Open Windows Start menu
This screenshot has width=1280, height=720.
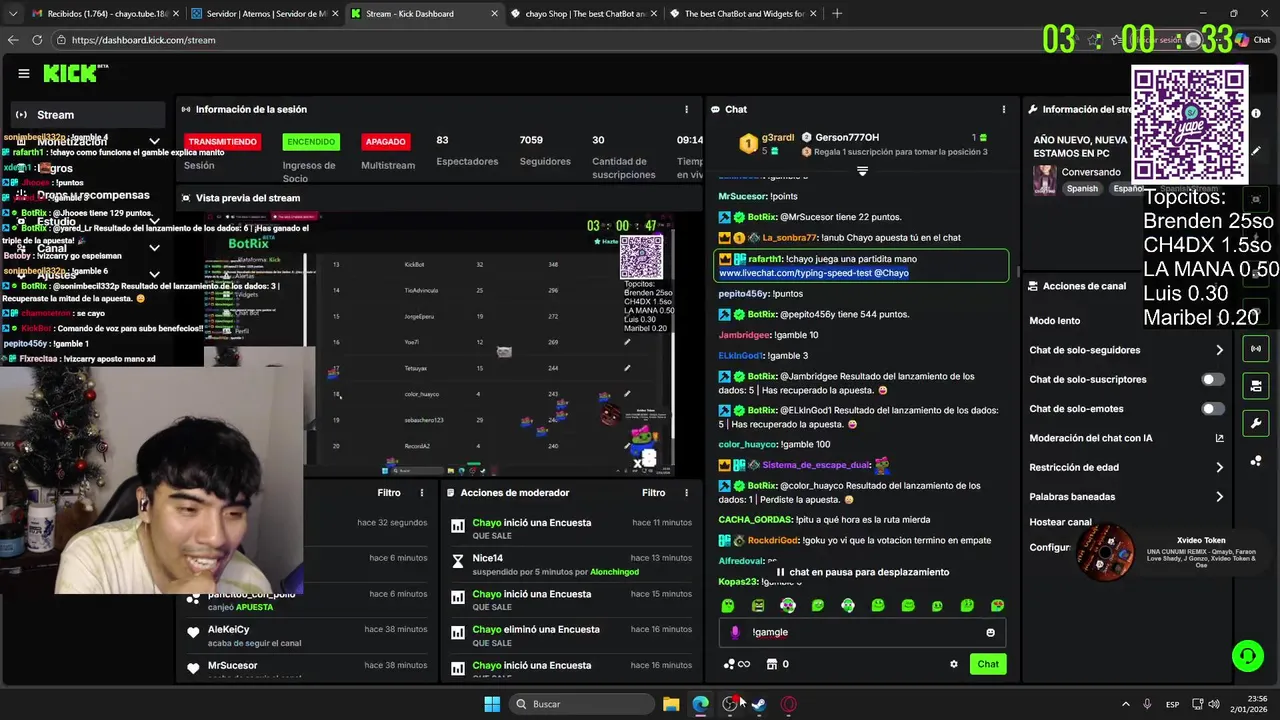[492, 704]
